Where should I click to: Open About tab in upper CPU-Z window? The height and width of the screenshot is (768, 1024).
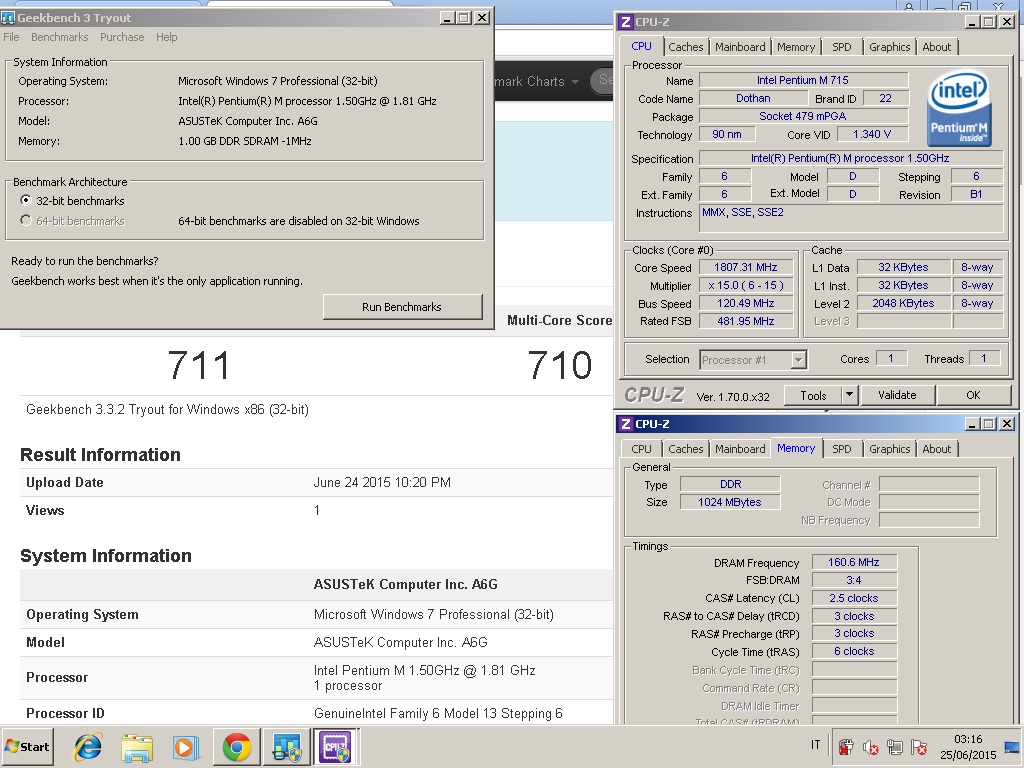(x=936, y=47)
